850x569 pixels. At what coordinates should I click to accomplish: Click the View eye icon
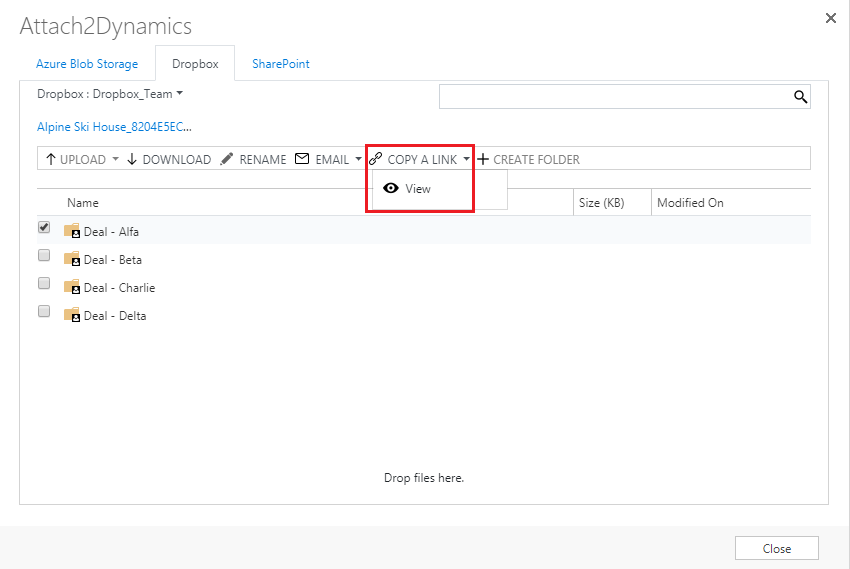(x=390, y=188)
